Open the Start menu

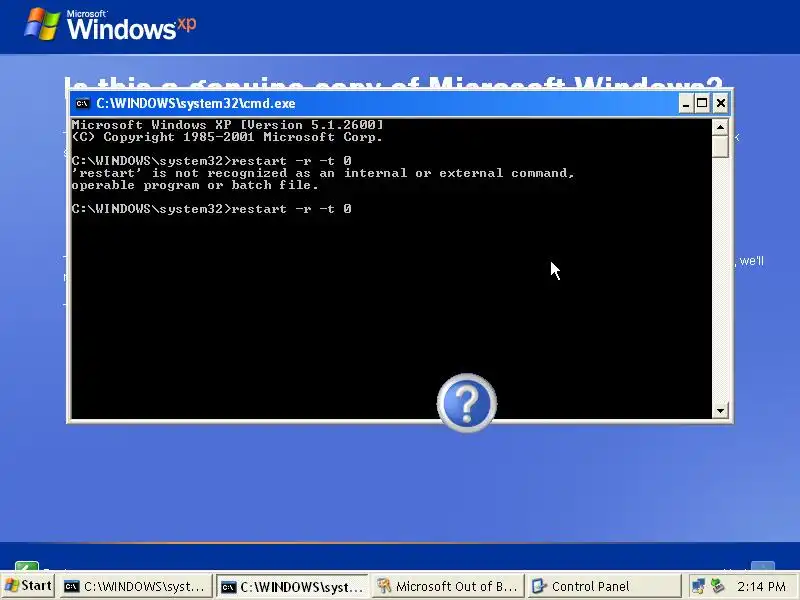pos(28,586)
